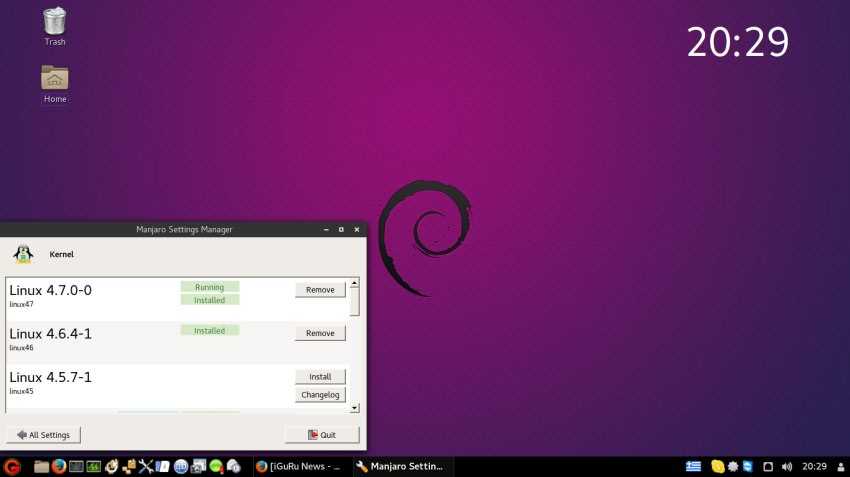Click the large desktop clock widget
The height and width of the screenshot is (477, 850).
737,42
